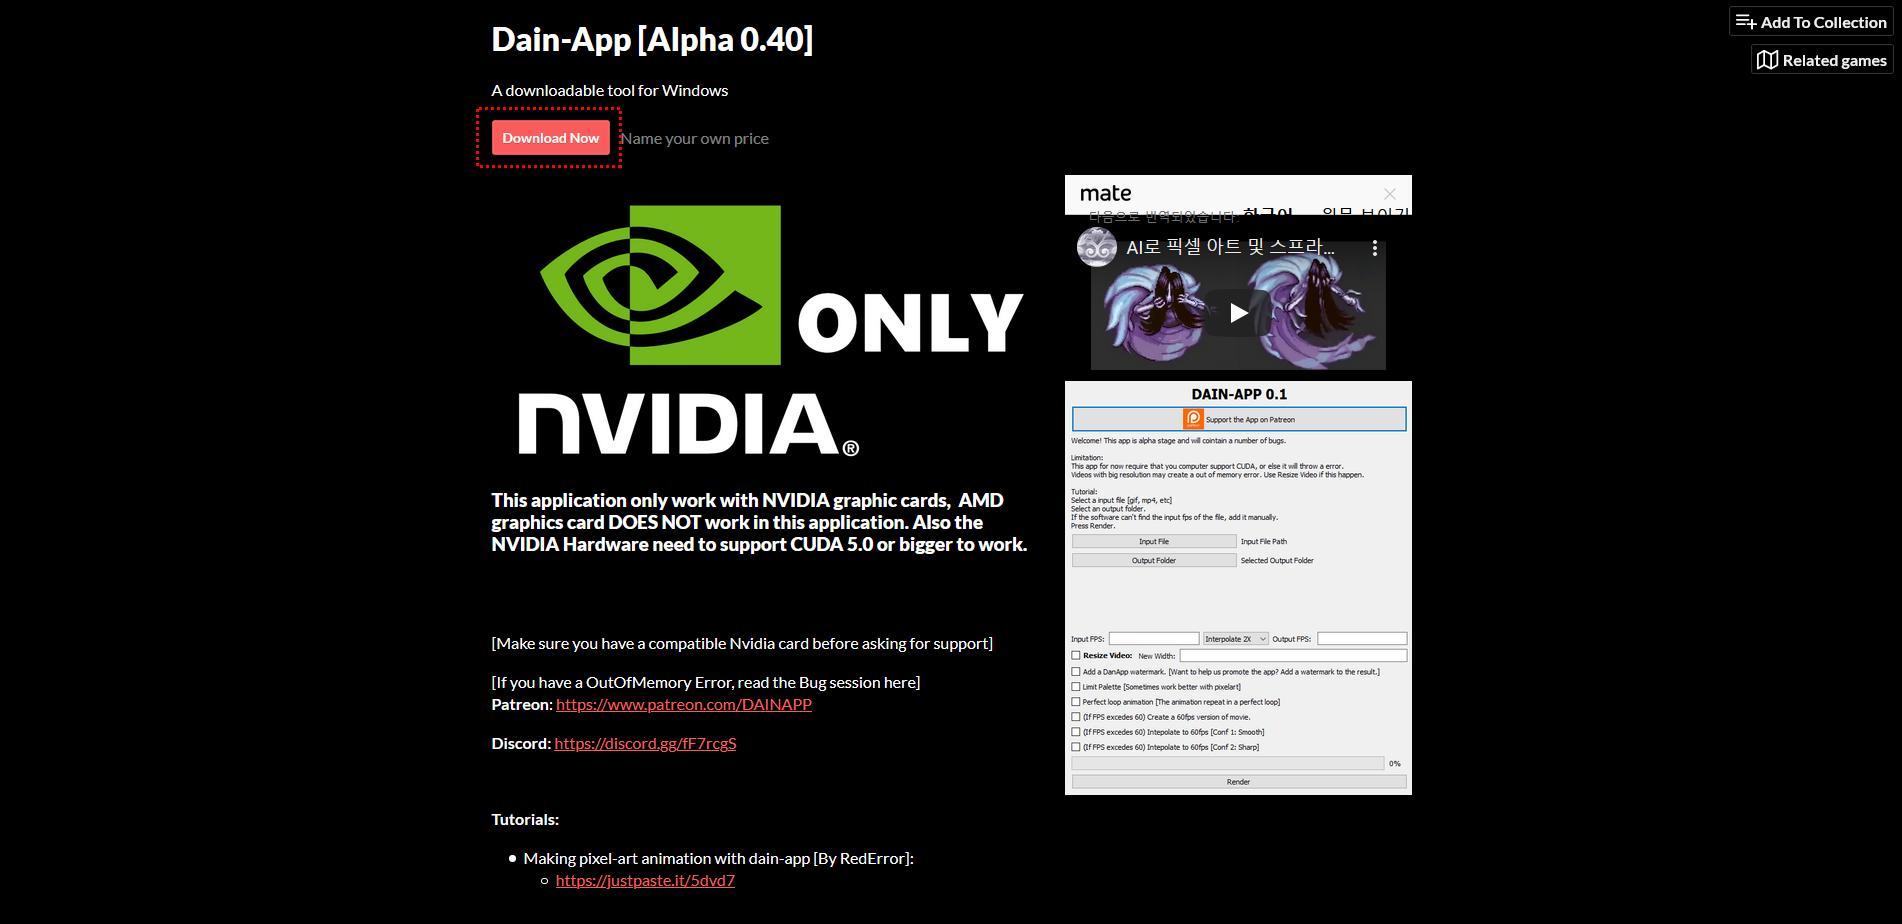Viewport: 1902px width, 924px height.
Task: Click the YouTube channel avatar on the video
Action: (x=1097, y=247)
